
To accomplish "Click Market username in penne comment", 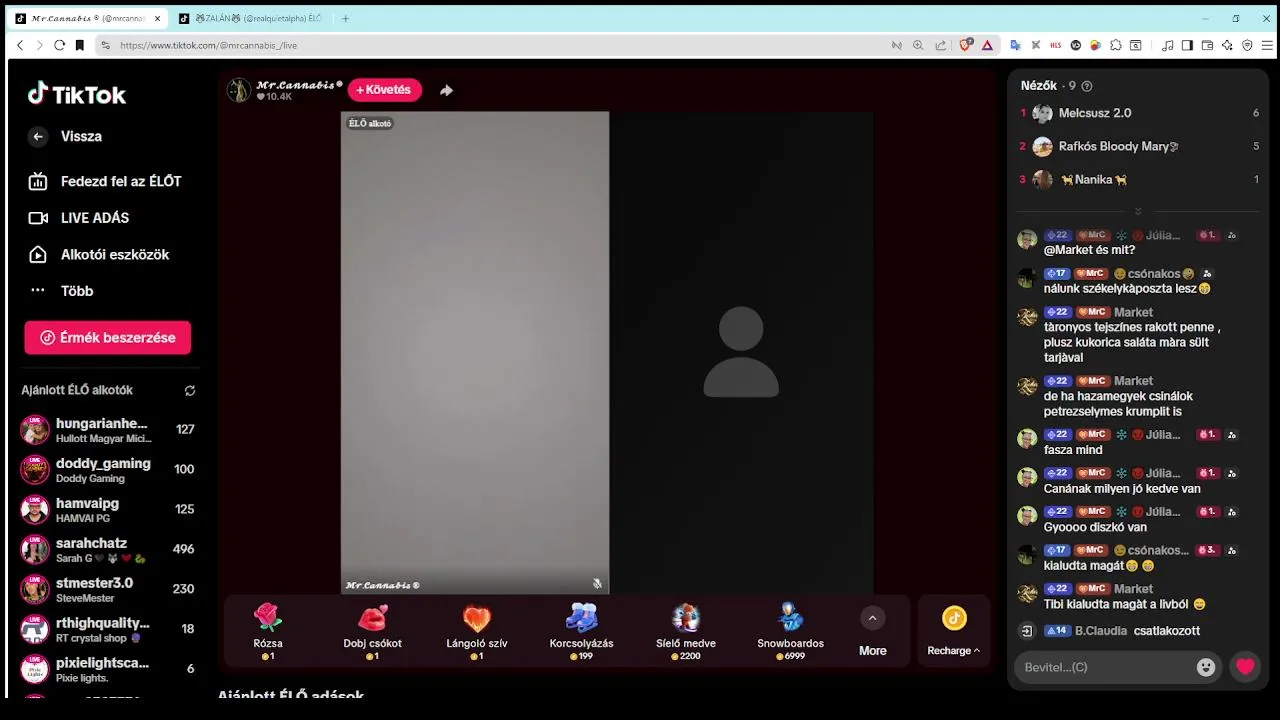I will point(1133,313).
